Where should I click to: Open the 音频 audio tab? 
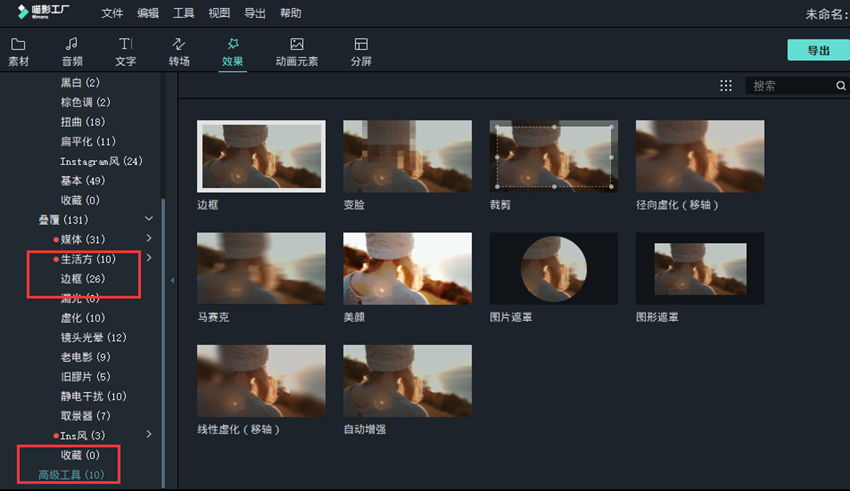(x=72, y=52)
